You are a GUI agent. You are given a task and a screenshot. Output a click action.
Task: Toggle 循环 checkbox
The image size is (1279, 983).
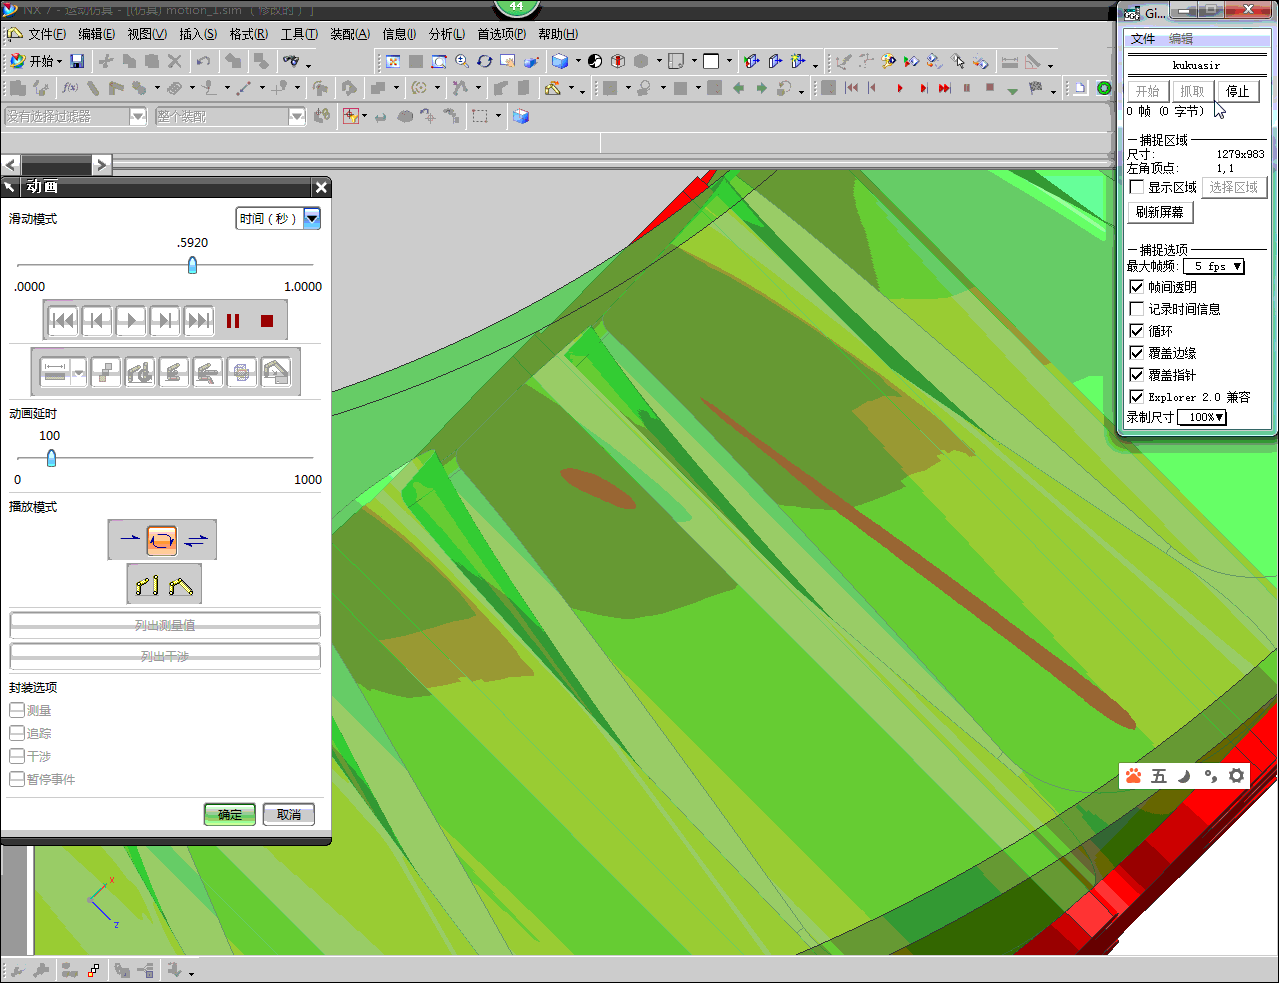[1137, 331]
